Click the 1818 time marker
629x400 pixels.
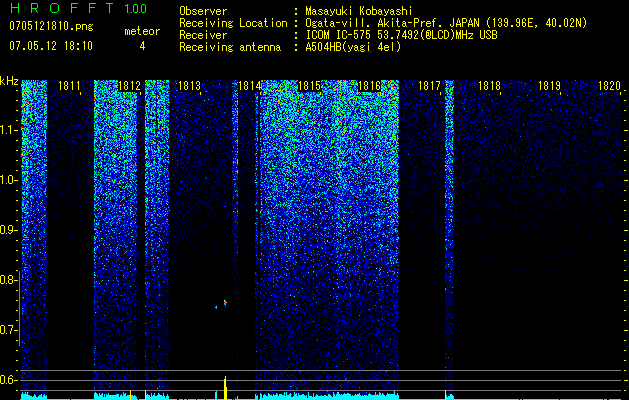pyautogui.click(x=489, y=86)
